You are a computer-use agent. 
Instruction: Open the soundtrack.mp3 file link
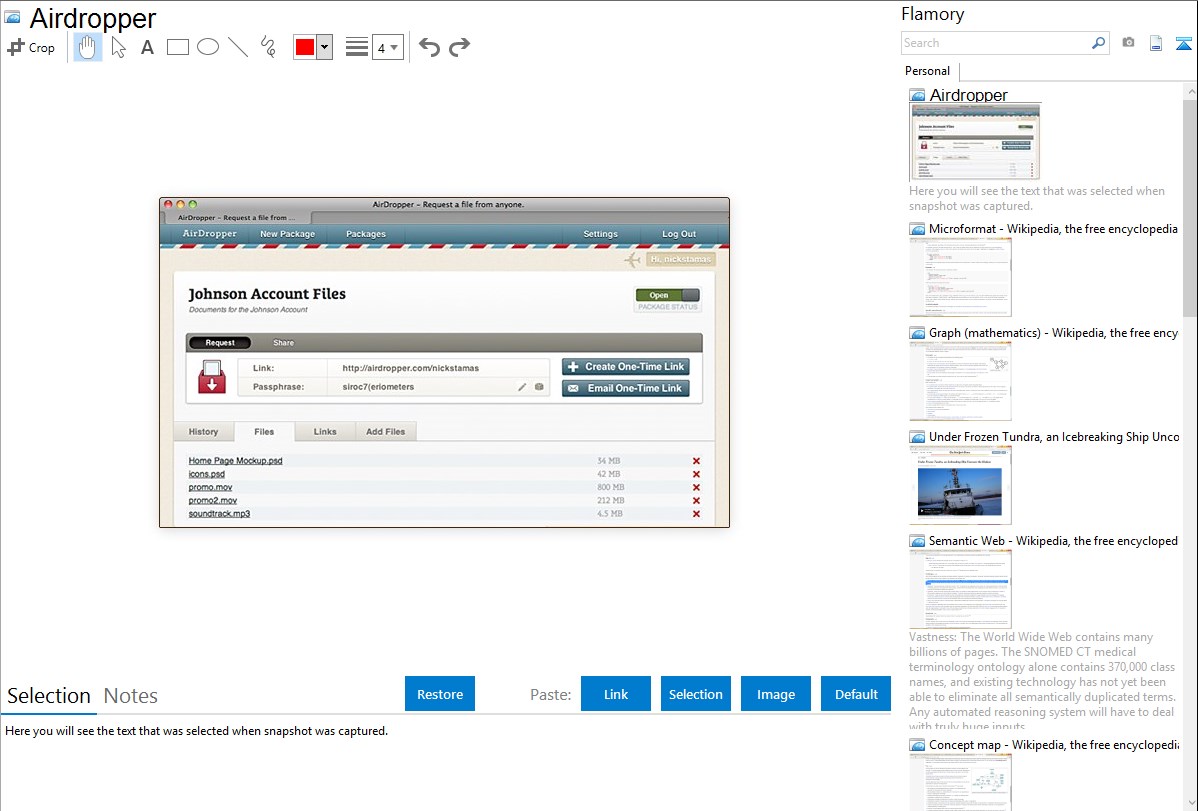tap(219, 514)
